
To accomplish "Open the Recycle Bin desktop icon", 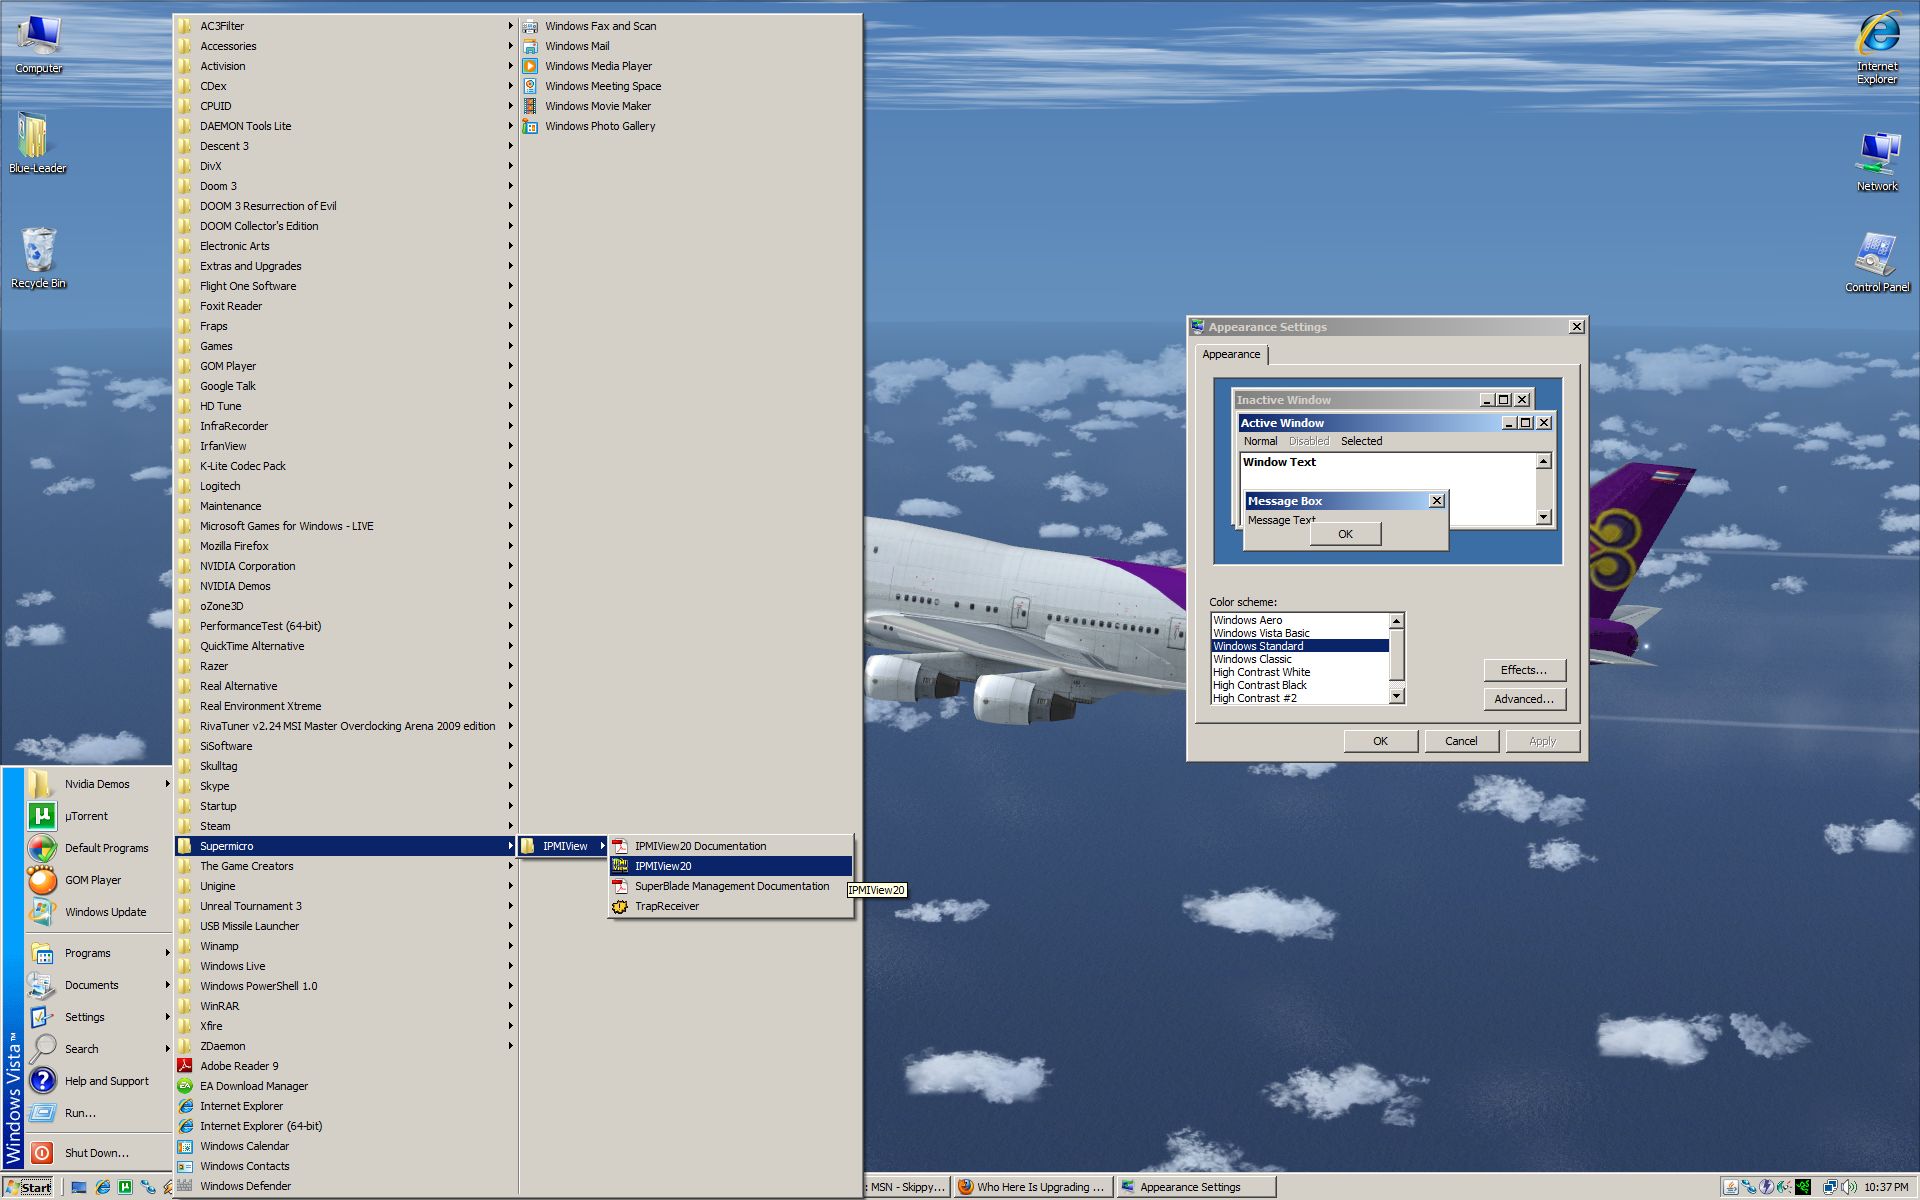I will point(38,257).
